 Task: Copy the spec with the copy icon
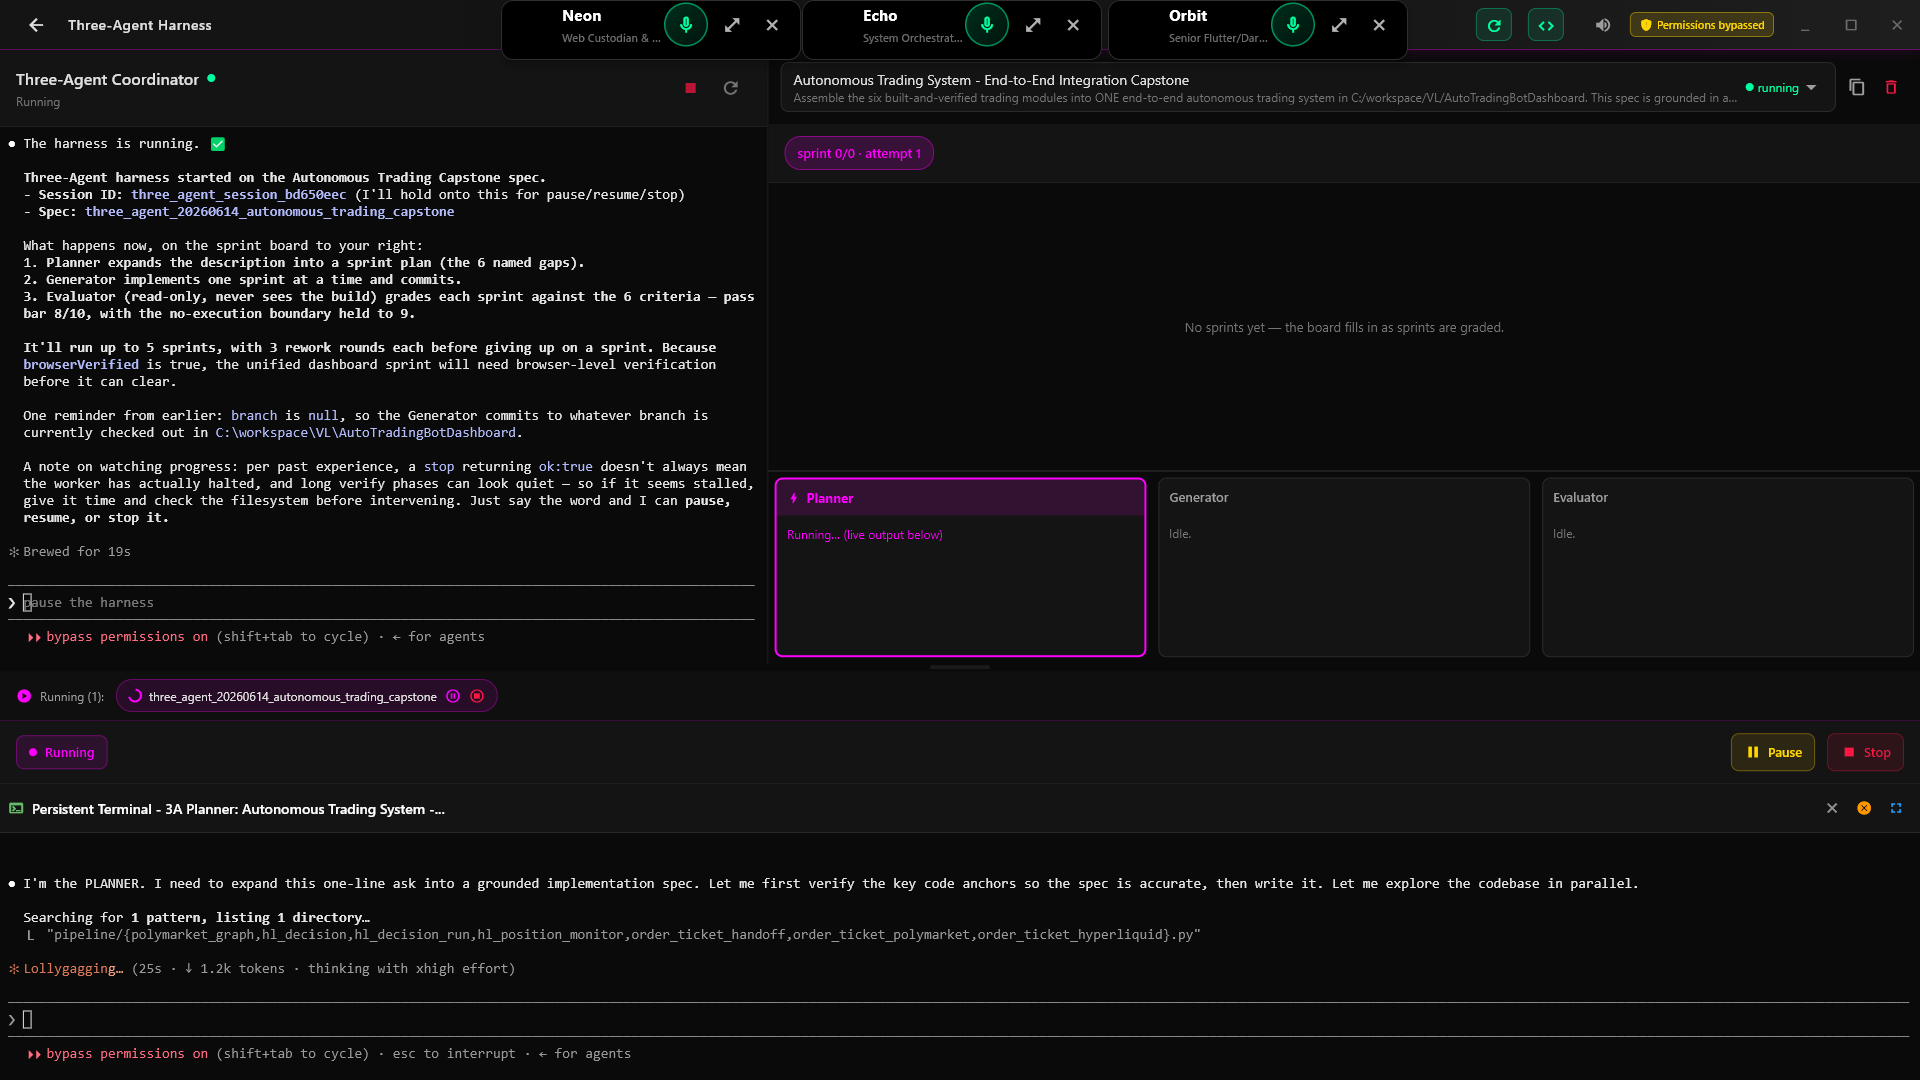[1857, 88]
